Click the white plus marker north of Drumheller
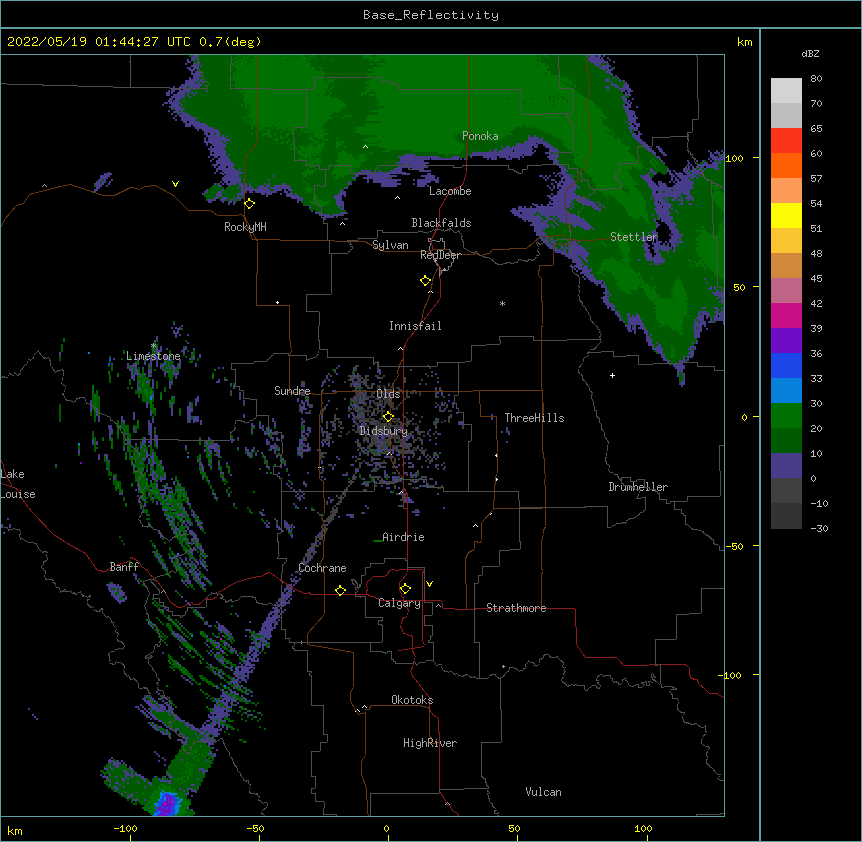This screenshot has height=842, width=862. click(x=612, y=375)
